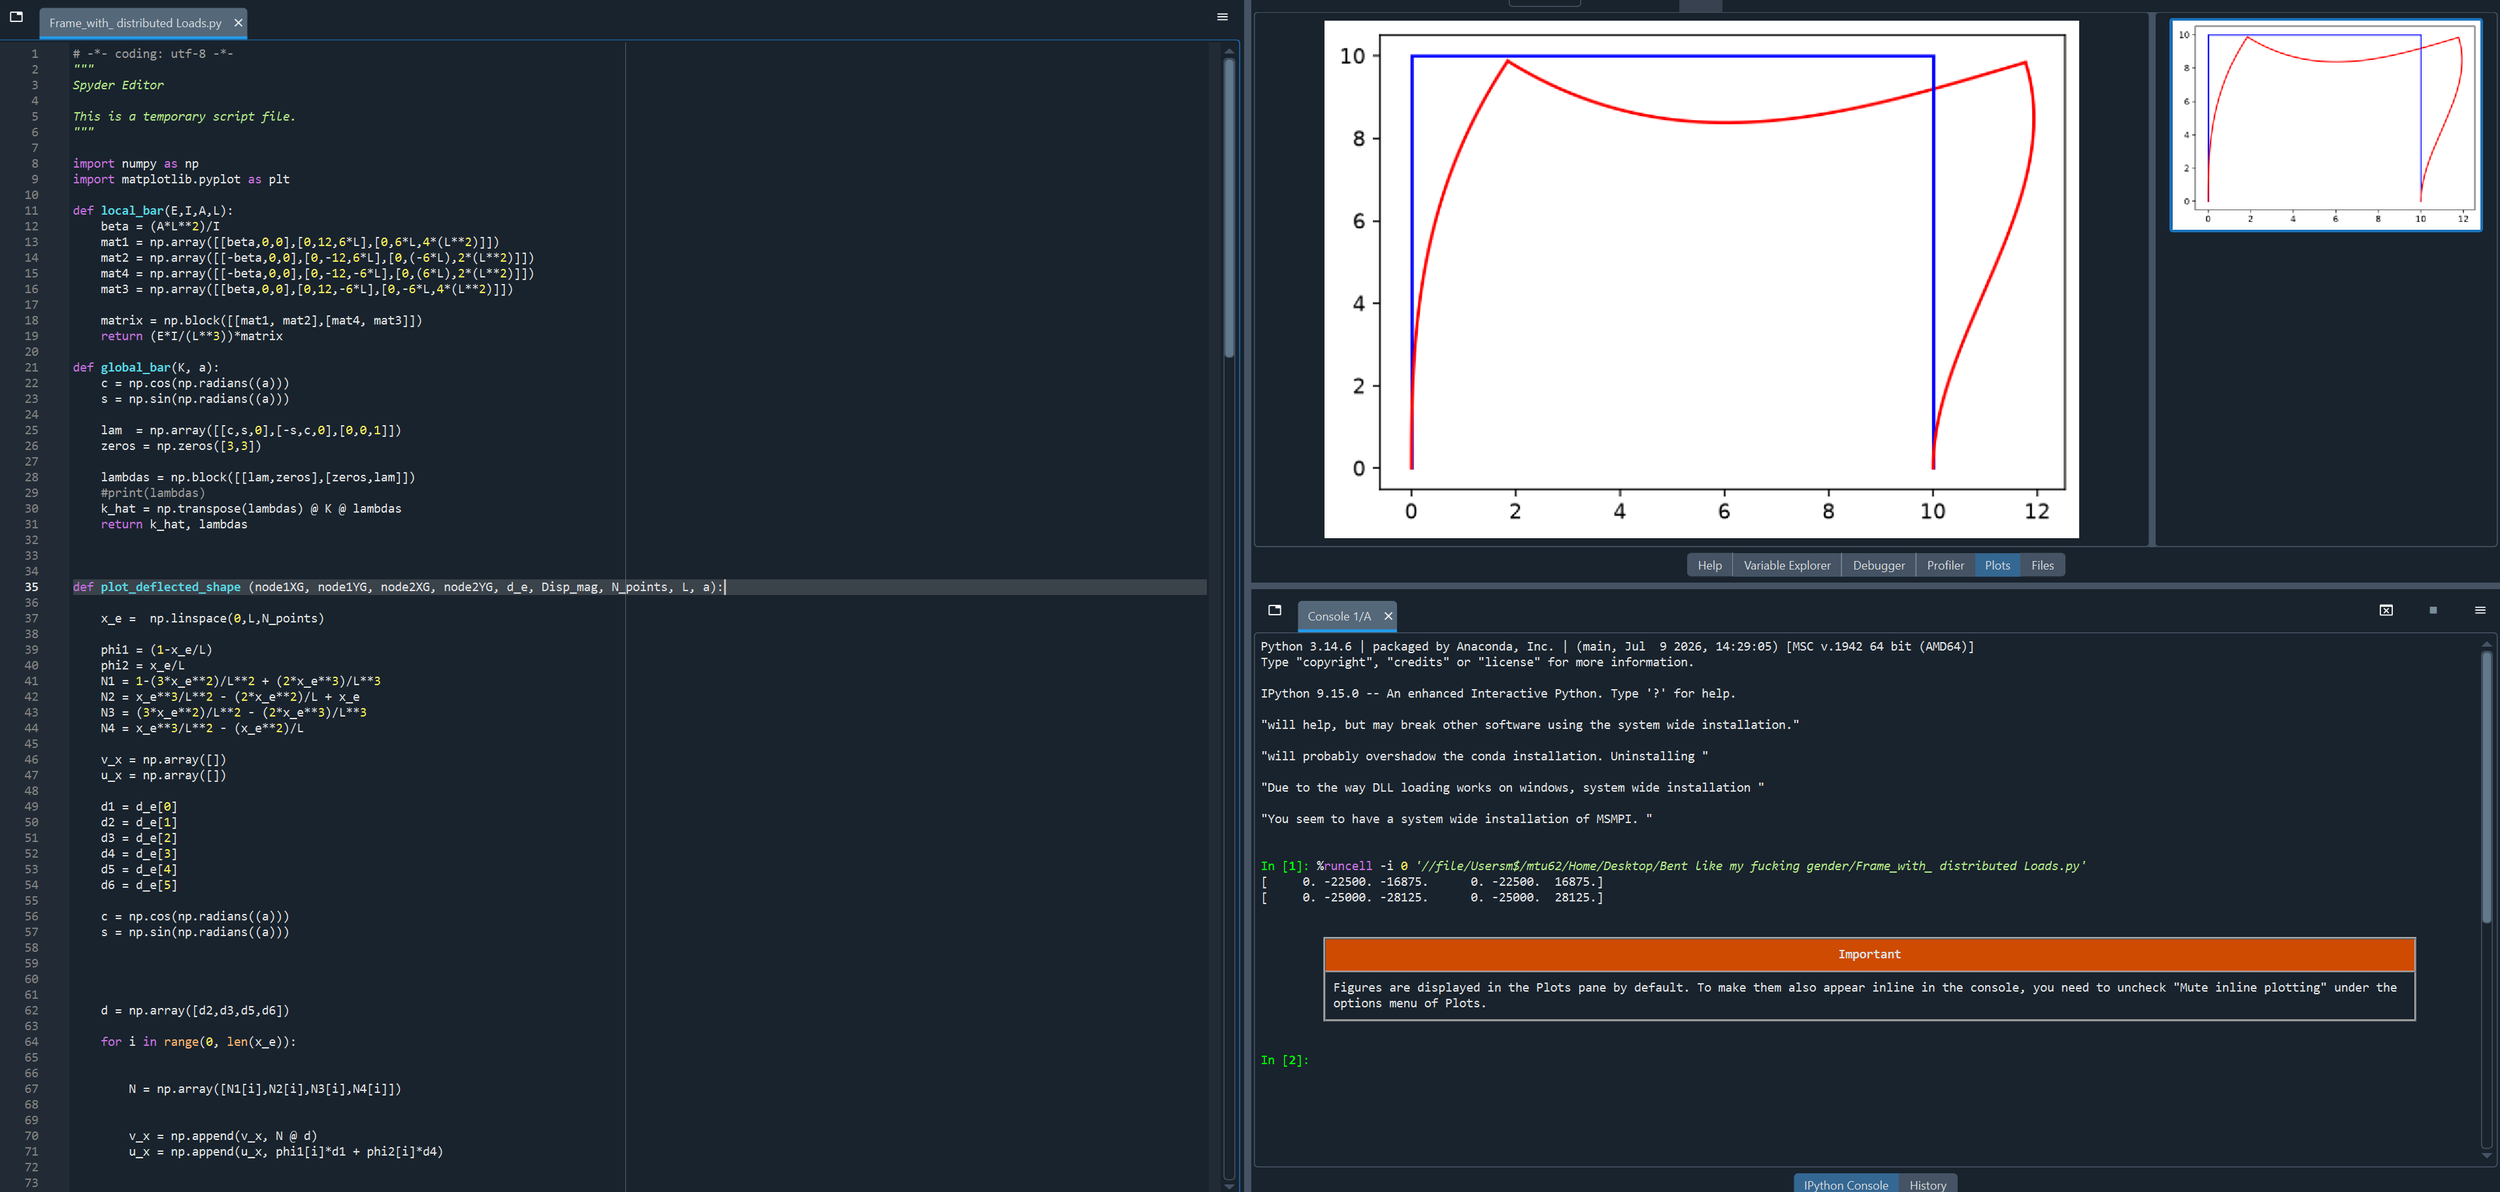The image size is (2500, 1192).
Task: Click the editor vertical scrollbar handle
Action: [1229, 207]
